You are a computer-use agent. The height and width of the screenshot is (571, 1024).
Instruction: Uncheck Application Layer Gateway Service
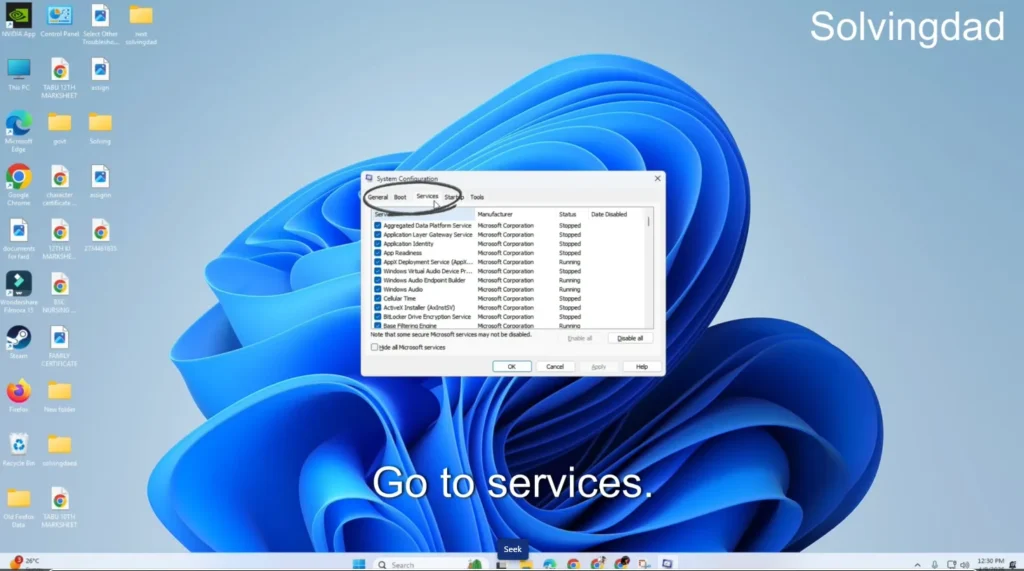click(377, 235)
